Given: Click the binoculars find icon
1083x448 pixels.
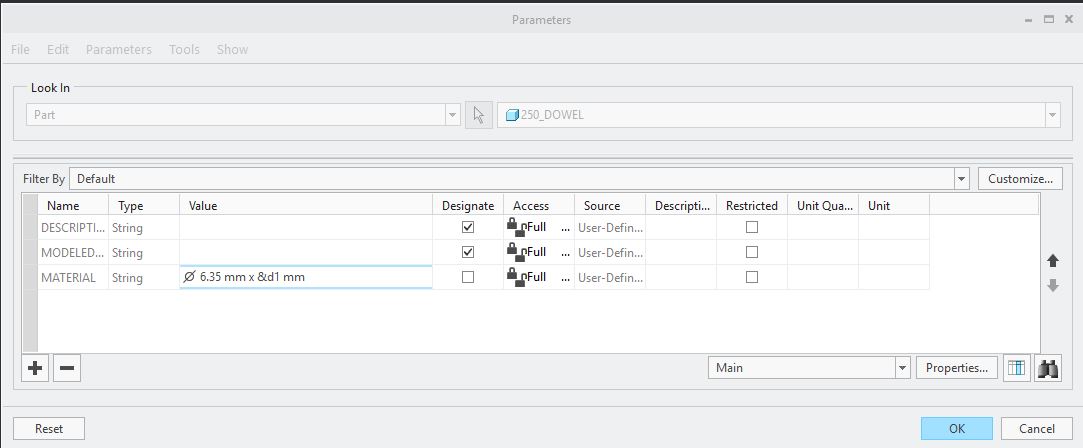Looking at the screenshot, I should (1048, 368).
